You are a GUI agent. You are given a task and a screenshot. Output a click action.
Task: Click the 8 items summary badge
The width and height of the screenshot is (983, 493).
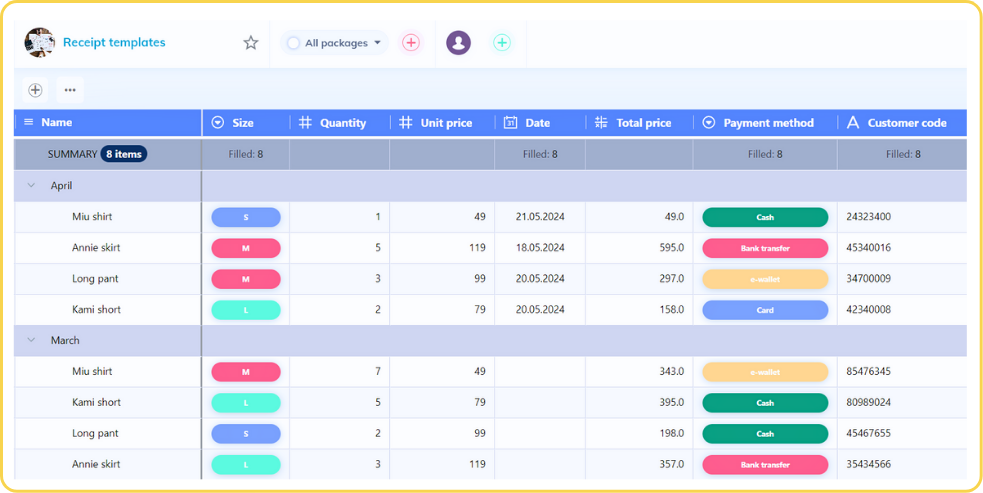pyautogui.click(x=124, y=154)
